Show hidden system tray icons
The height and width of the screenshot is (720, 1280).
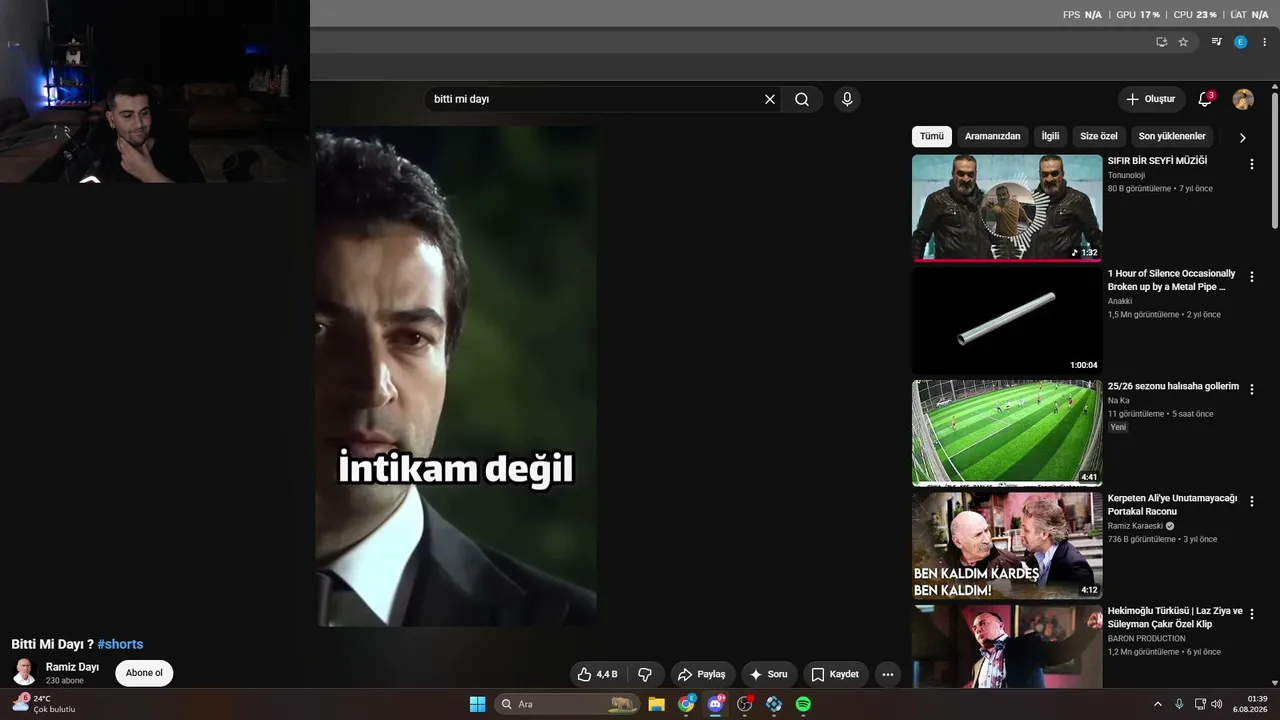coord(1158,704)
